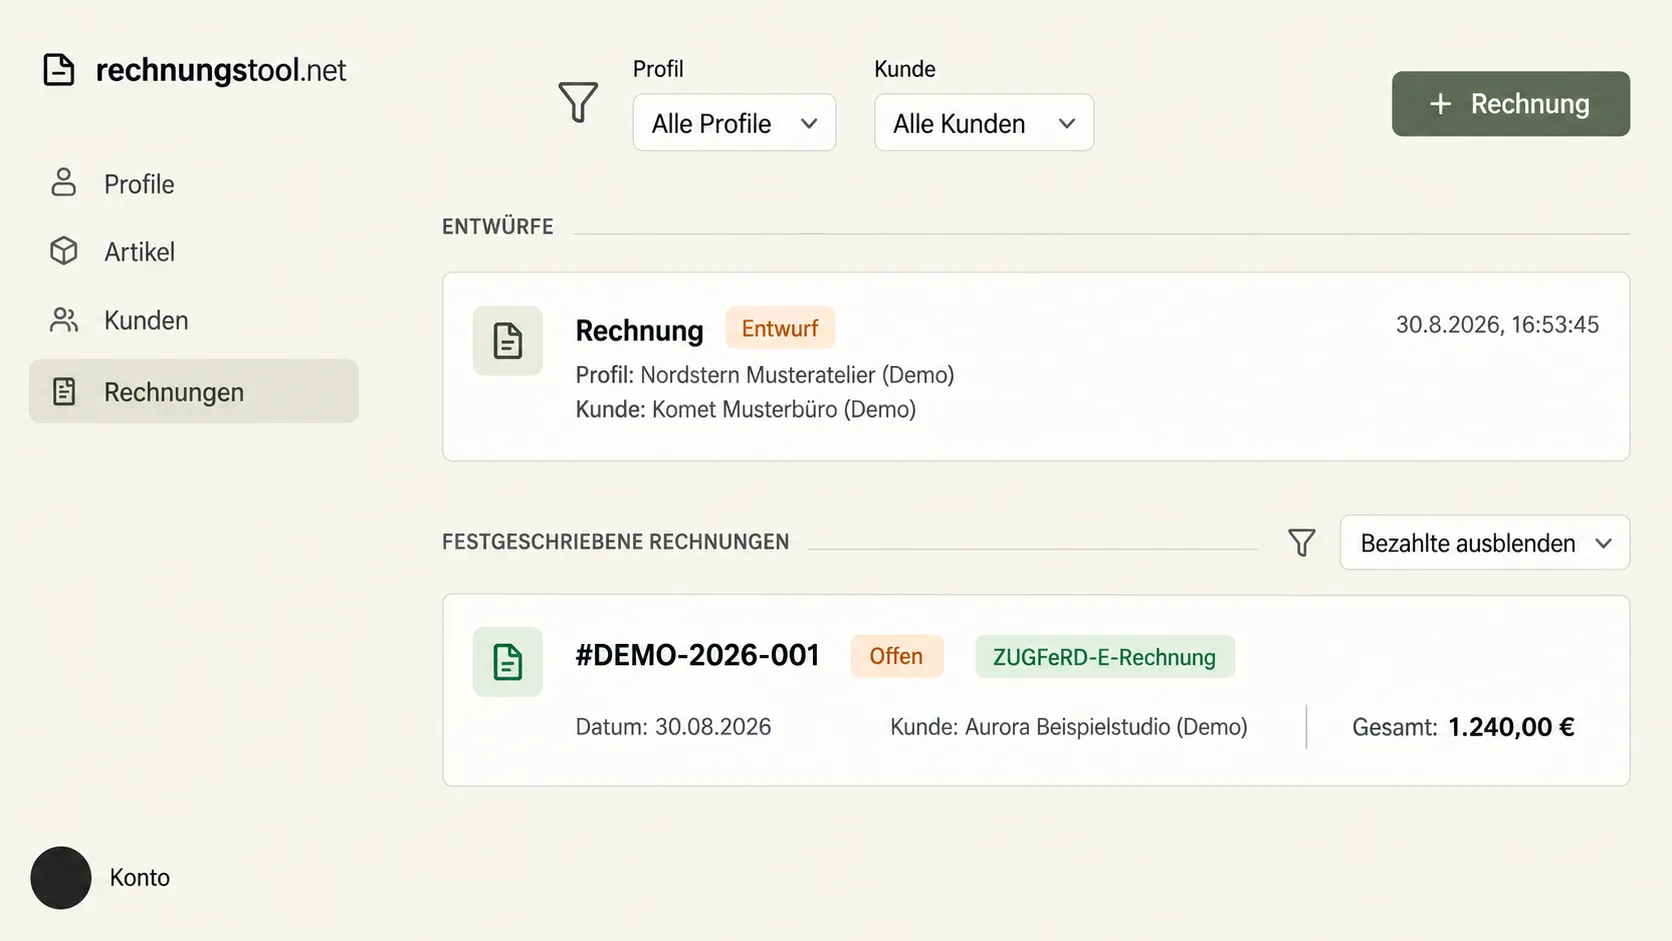Click the Artikel box icon in sidebar

(64, 251)
